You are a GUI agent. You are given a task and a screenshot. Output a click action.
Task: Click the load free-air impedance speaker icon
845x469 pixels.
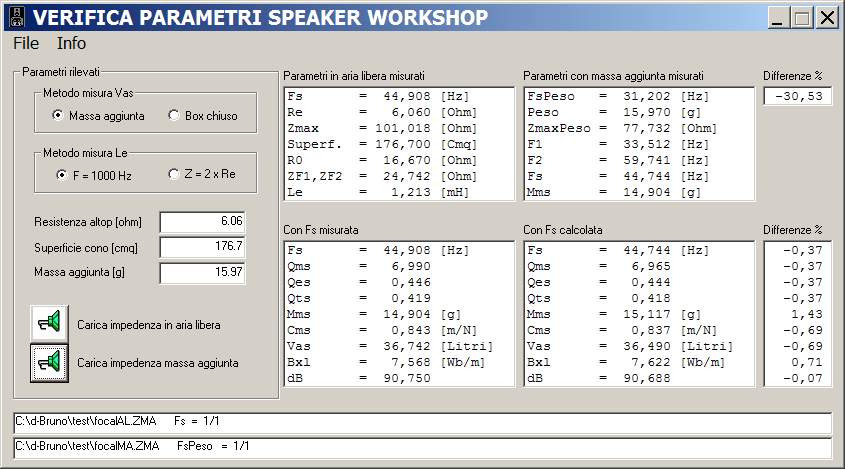[x=49, y=322]
